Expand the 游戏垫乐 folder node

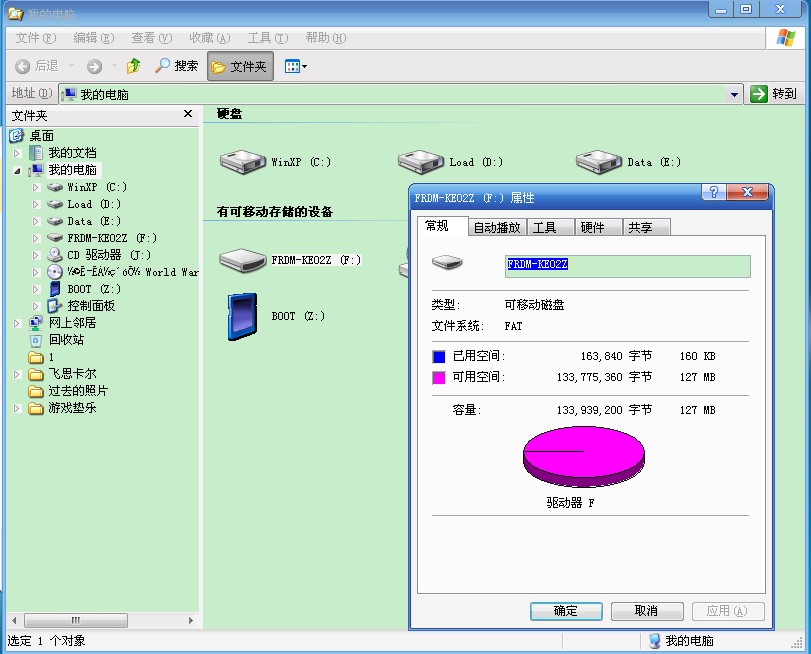pyautogui.click(x=17, y=408)
